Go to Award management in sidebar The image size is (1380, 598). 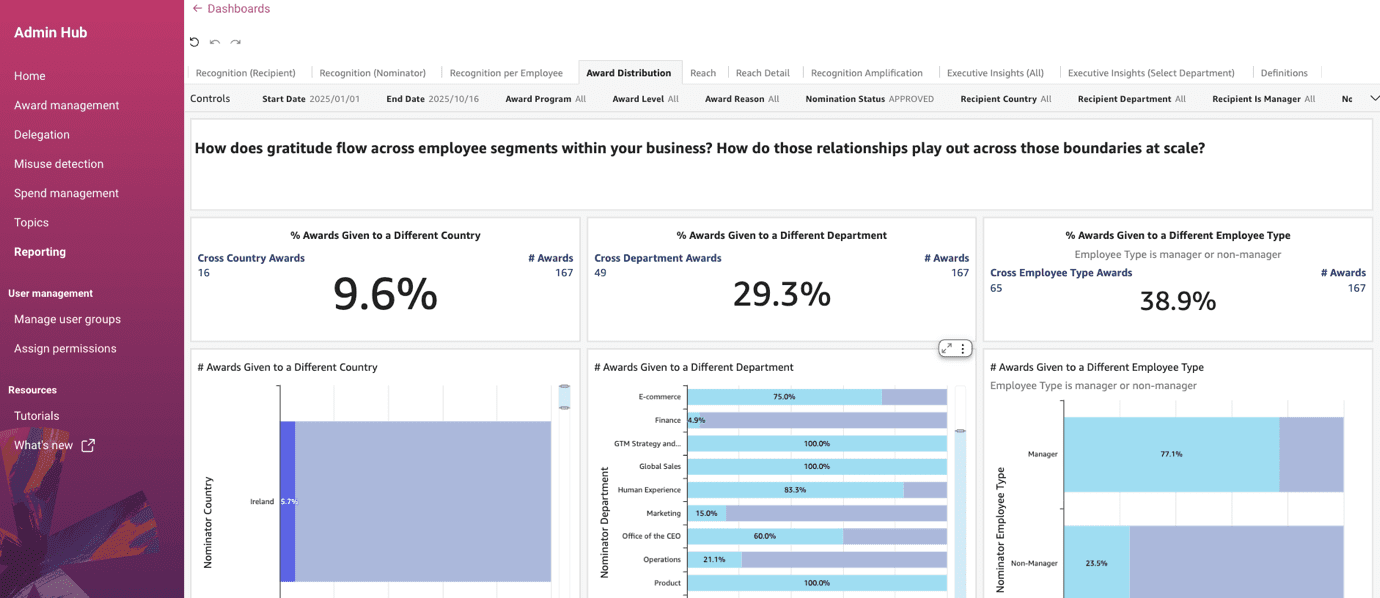[x=66, y=105]
